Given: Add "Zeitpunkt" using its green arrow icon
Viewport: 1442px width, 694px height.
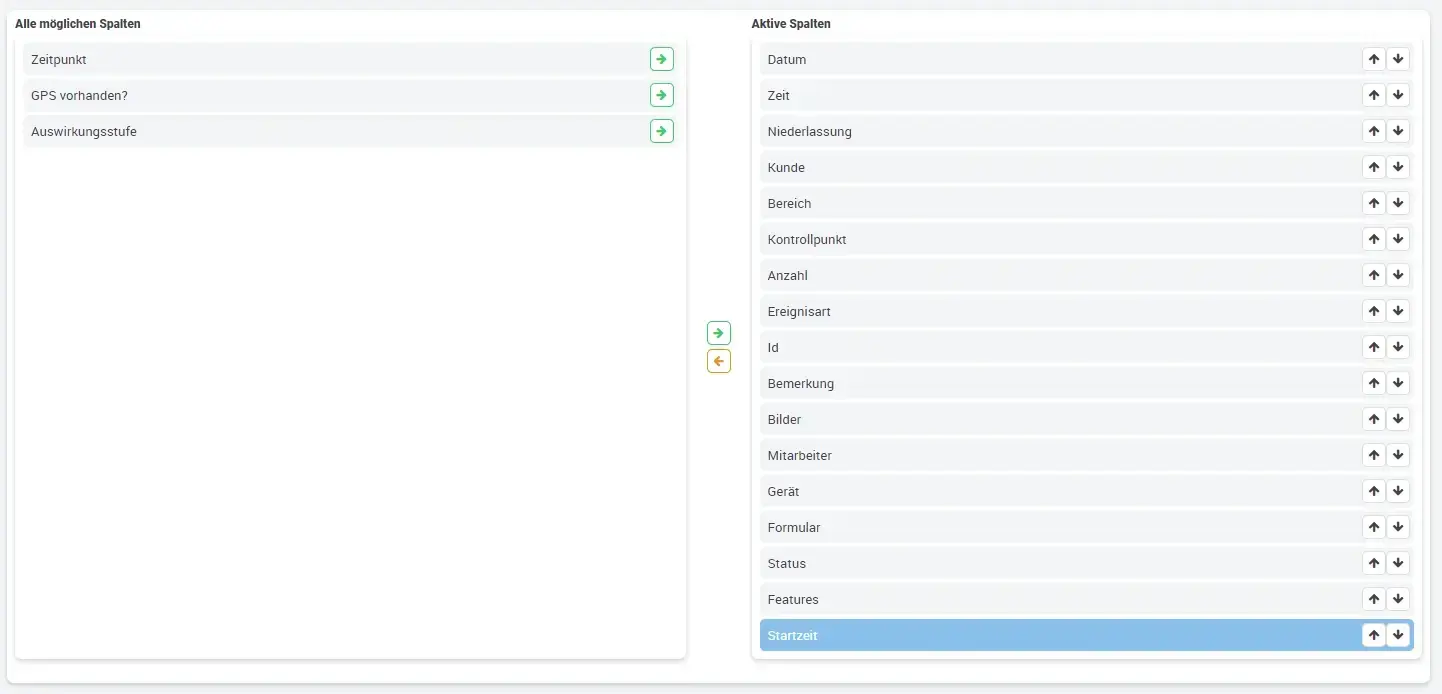Looking at the screenshot, I should [661, 59].
